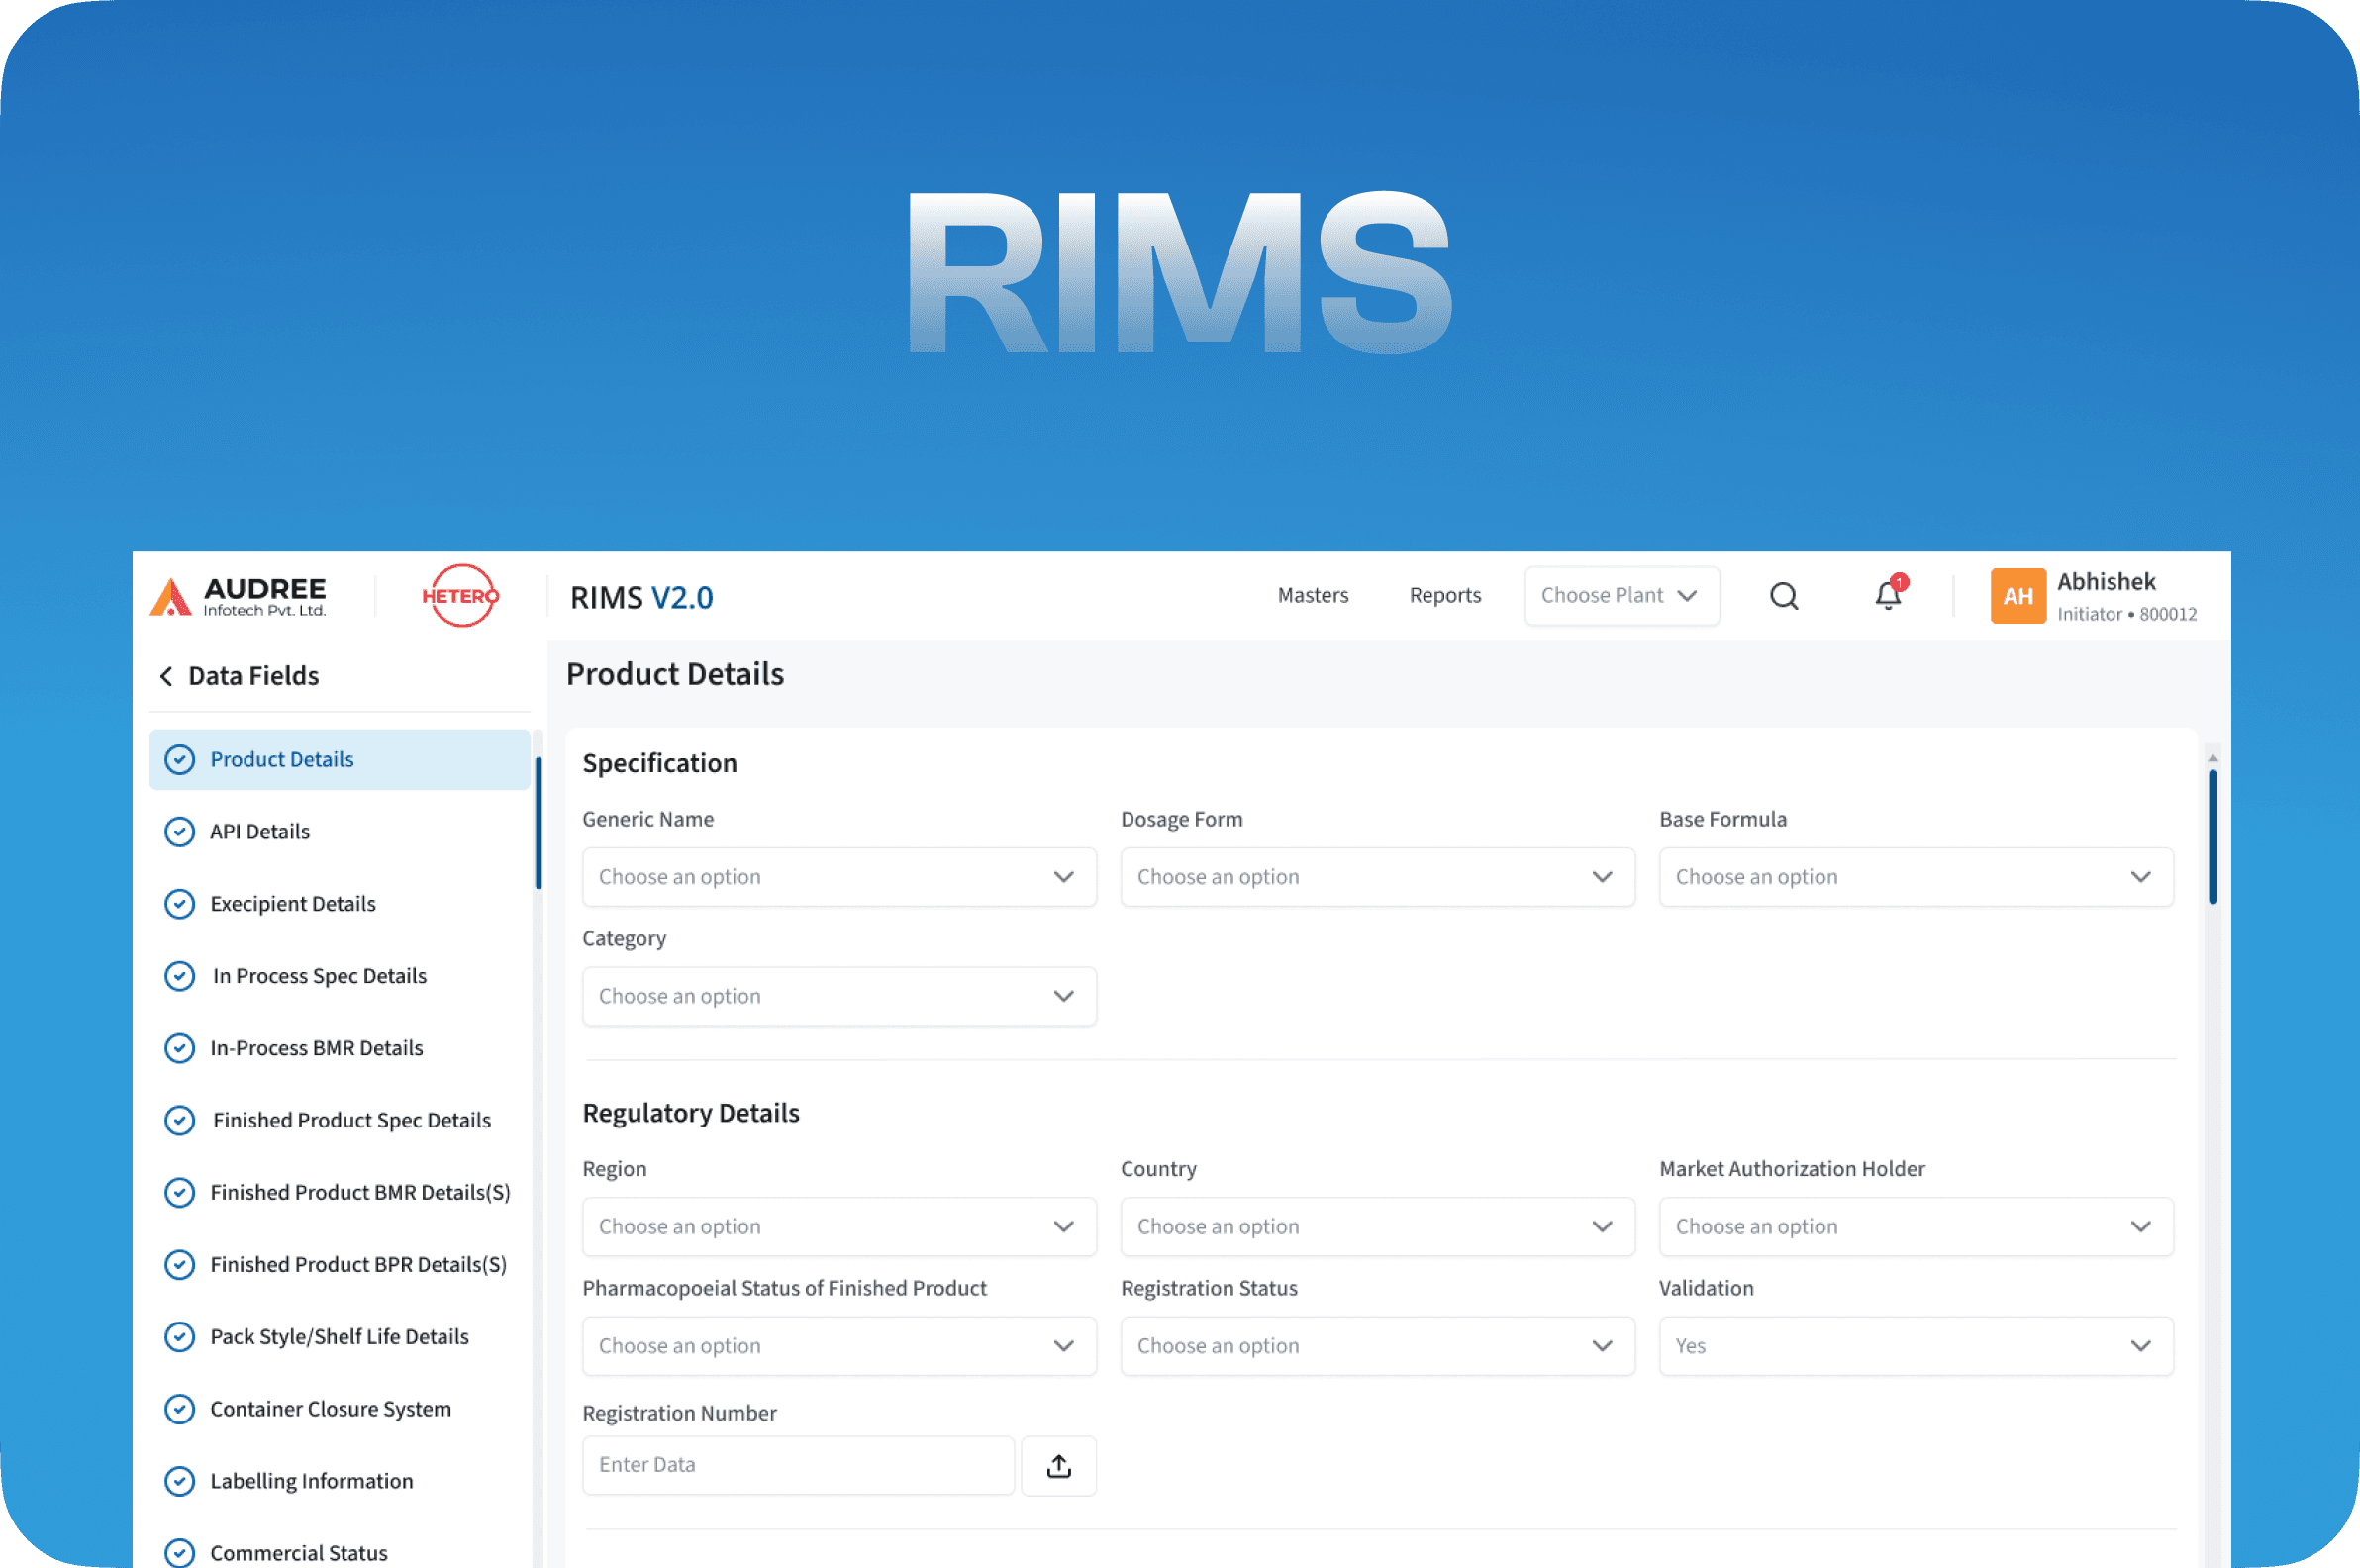
Task: Open the notifications bell
Action: (1887, 596)
